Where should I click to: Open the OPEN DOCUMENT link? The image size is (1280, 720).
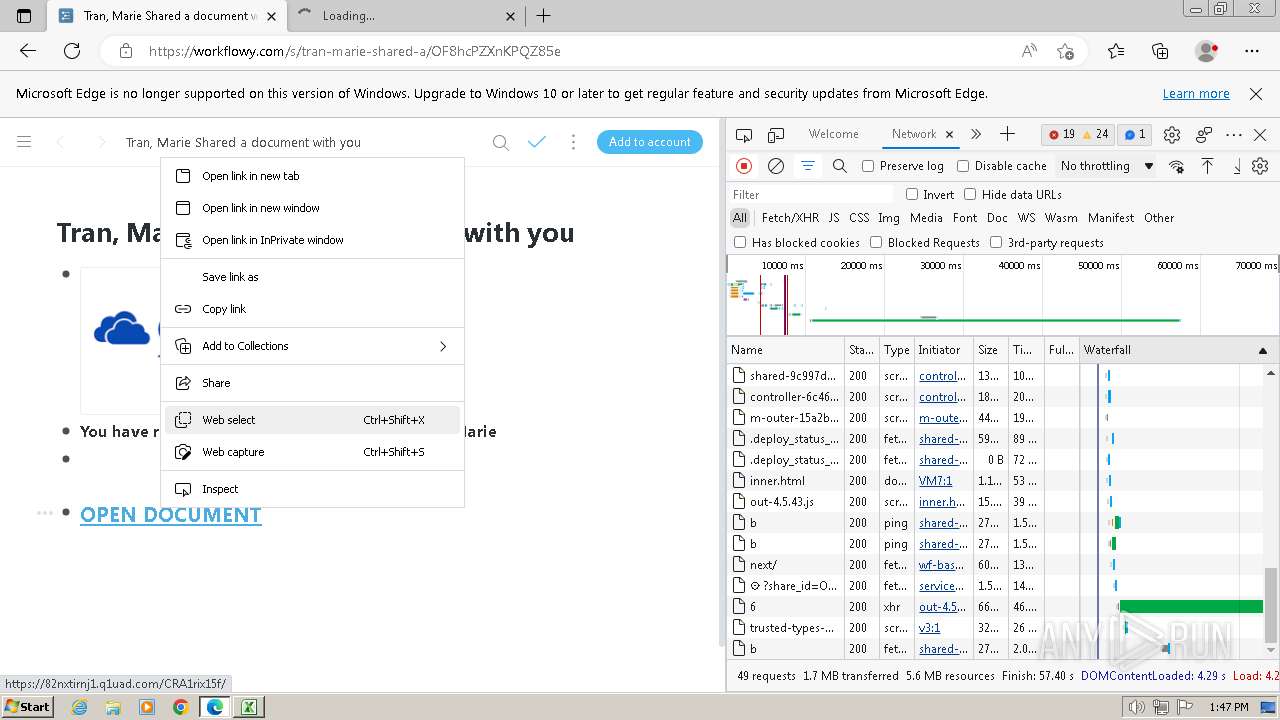(171, 515)
